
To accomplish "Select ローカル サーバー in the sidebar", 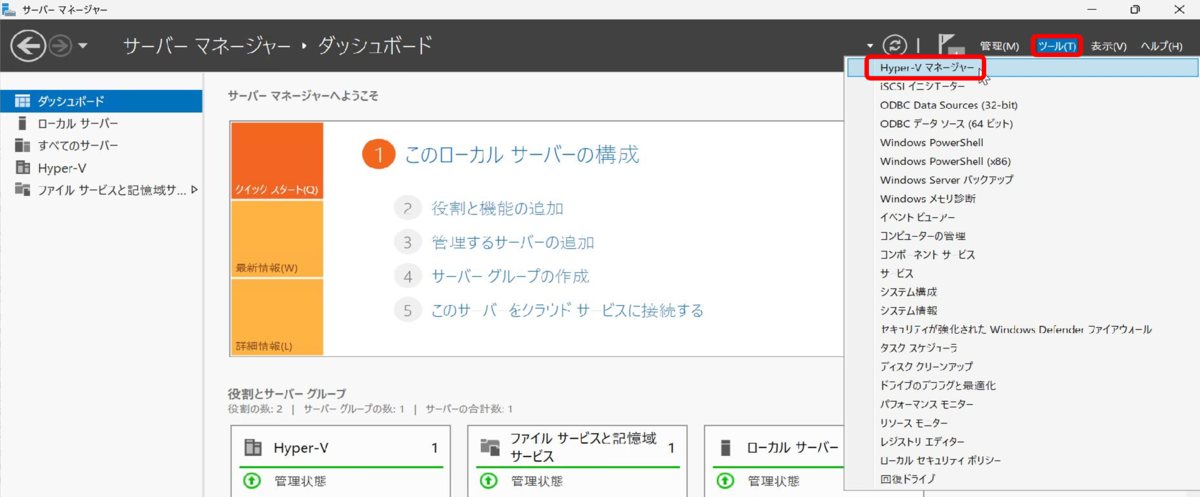I will click(x=101, y=123).
